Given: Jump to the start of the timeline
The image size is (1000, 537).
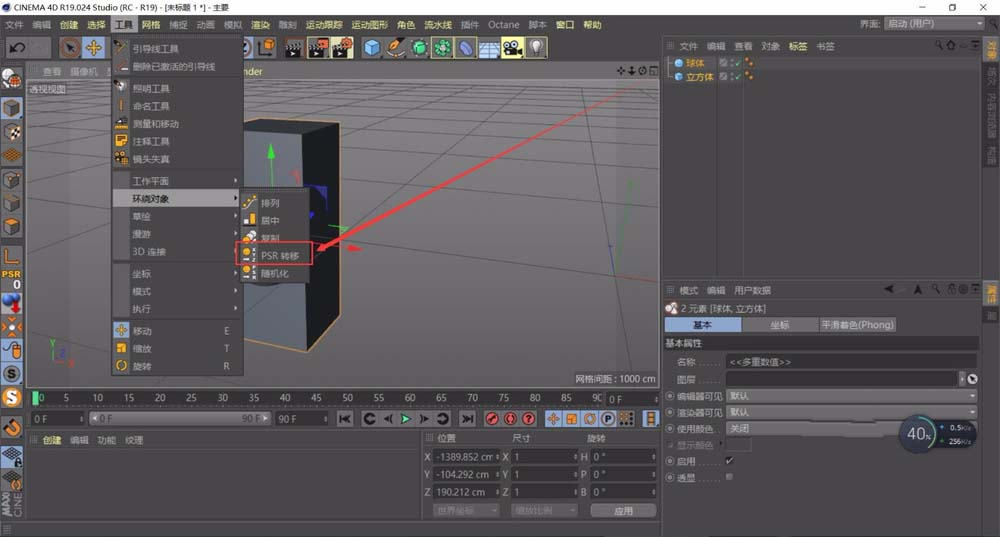Looking at the screenshot, I should (x=345, y=419).
